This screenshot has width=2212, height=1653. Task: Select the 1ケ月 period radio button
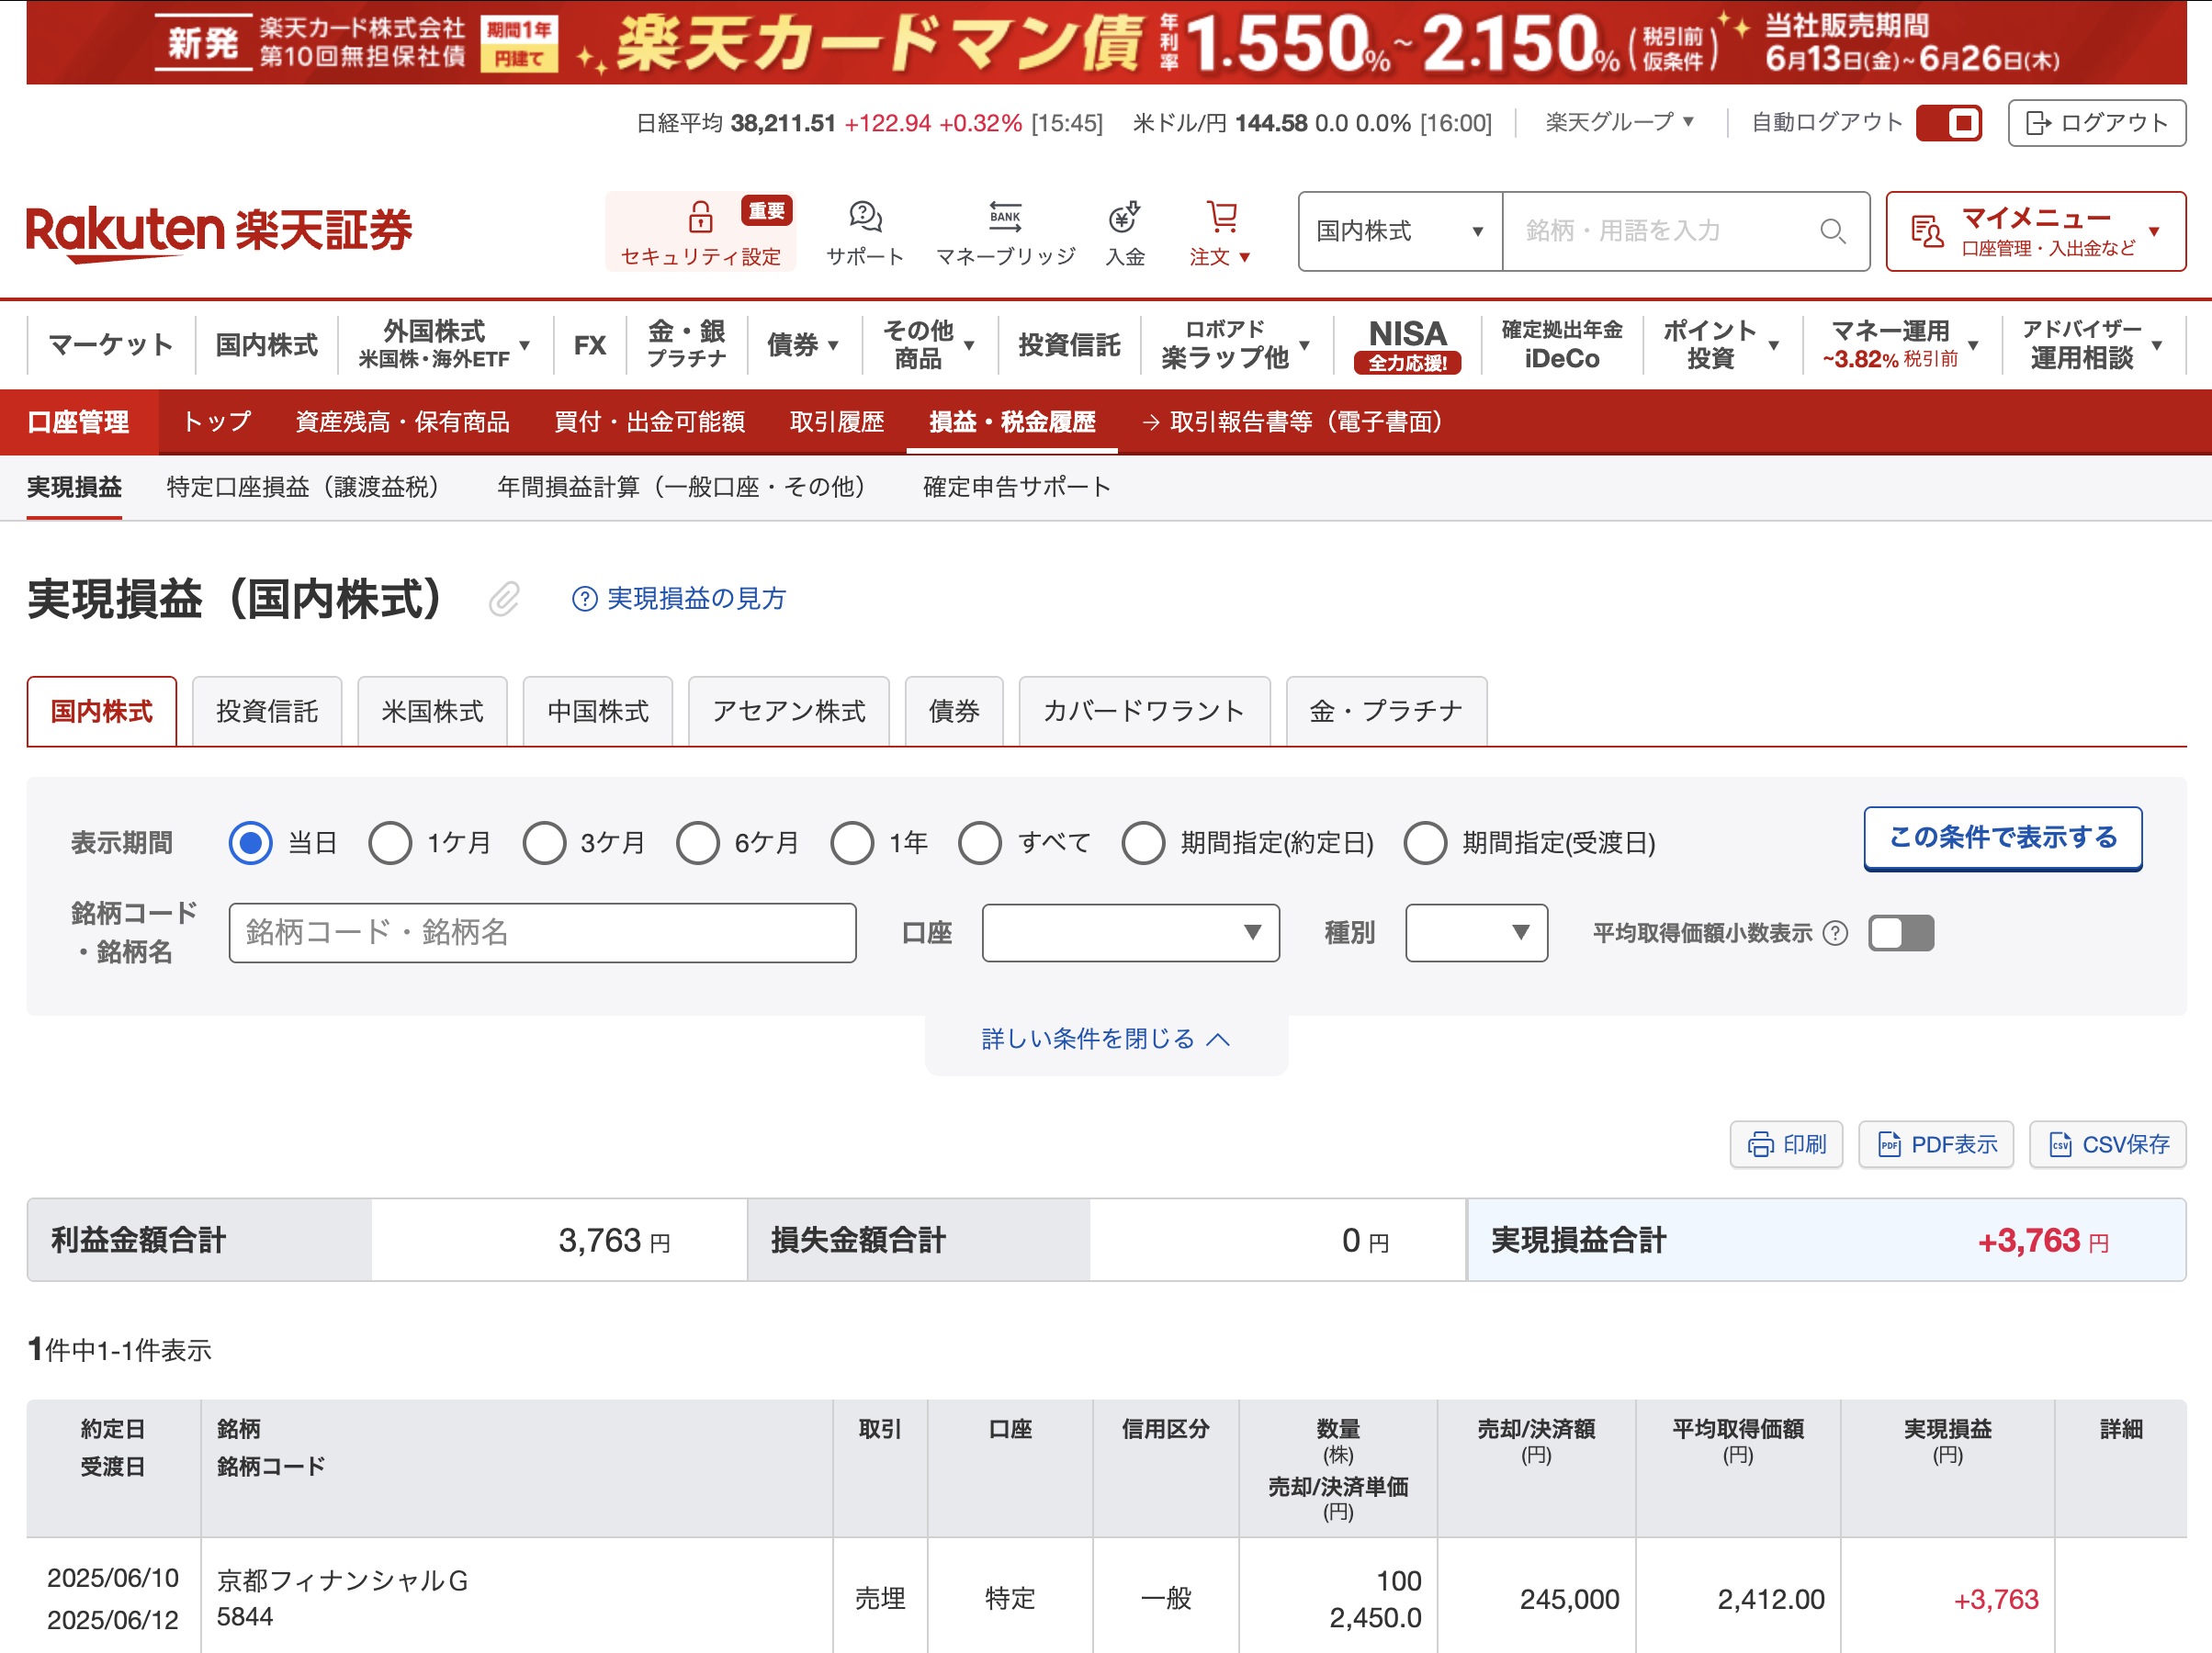(390, 843)
